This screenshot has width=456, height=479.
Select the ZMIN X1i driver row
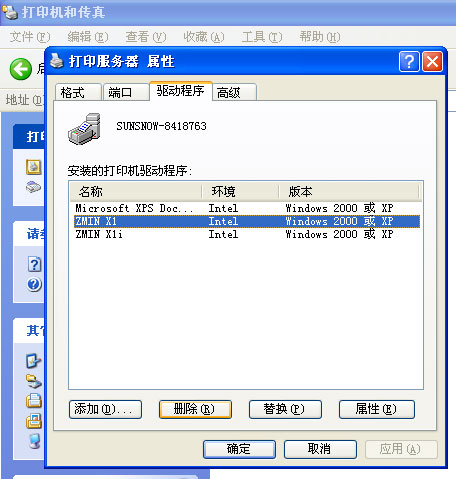pyautogui.click(x=246, y=234)
